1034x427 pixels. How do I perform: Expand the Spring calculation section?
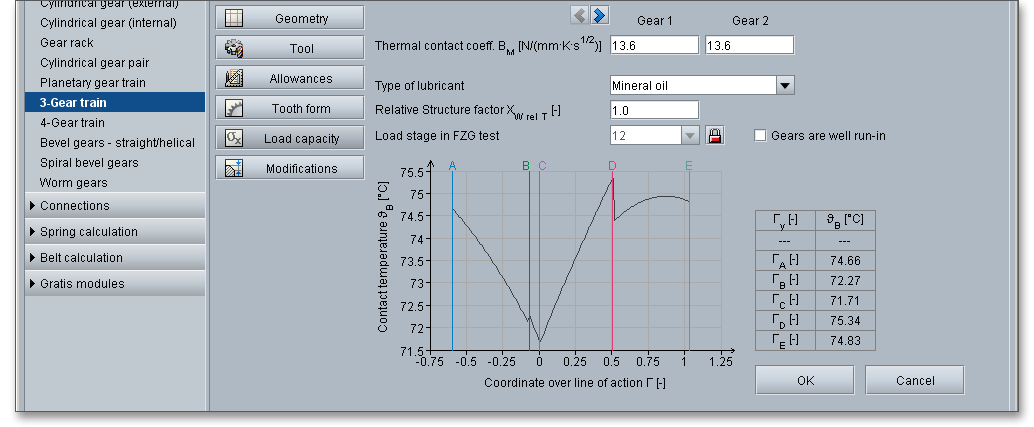pos(88,232)
